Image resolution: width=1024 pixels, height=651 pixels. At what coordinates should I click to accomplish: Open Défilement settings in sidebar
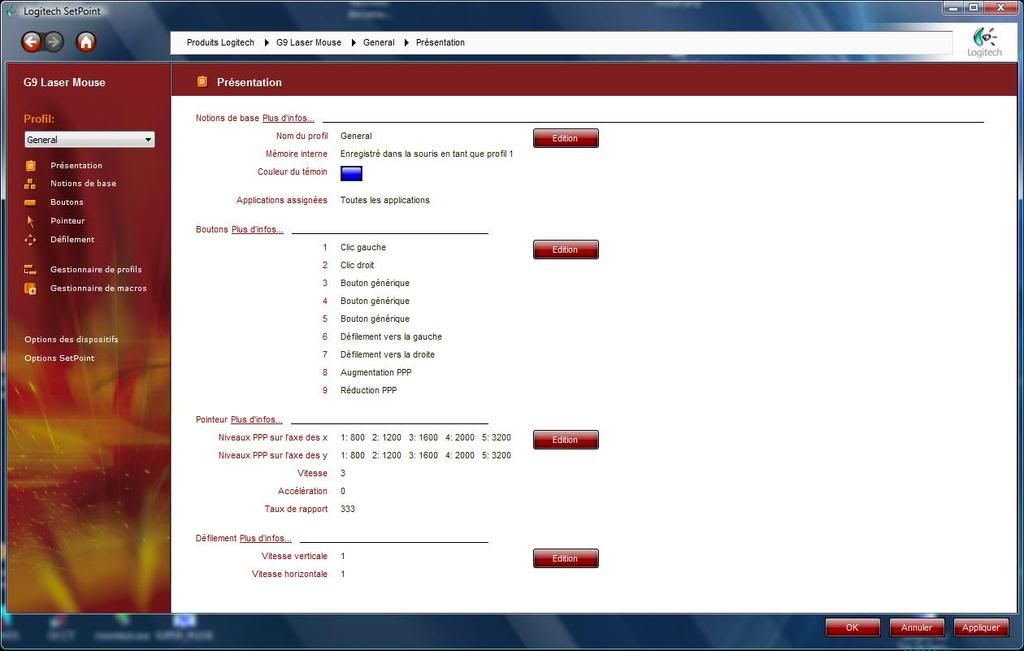[x=71, y=240]
